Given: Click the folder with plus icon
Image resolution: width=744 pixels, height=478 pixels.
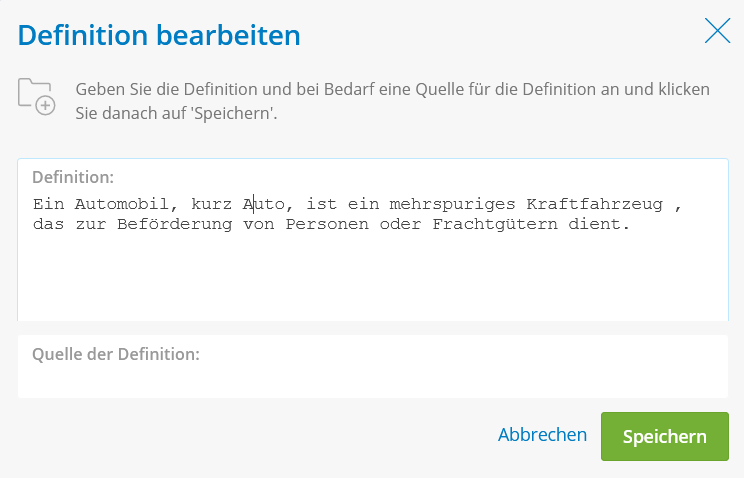Looking at the screenshot, I should click(37, 96).
